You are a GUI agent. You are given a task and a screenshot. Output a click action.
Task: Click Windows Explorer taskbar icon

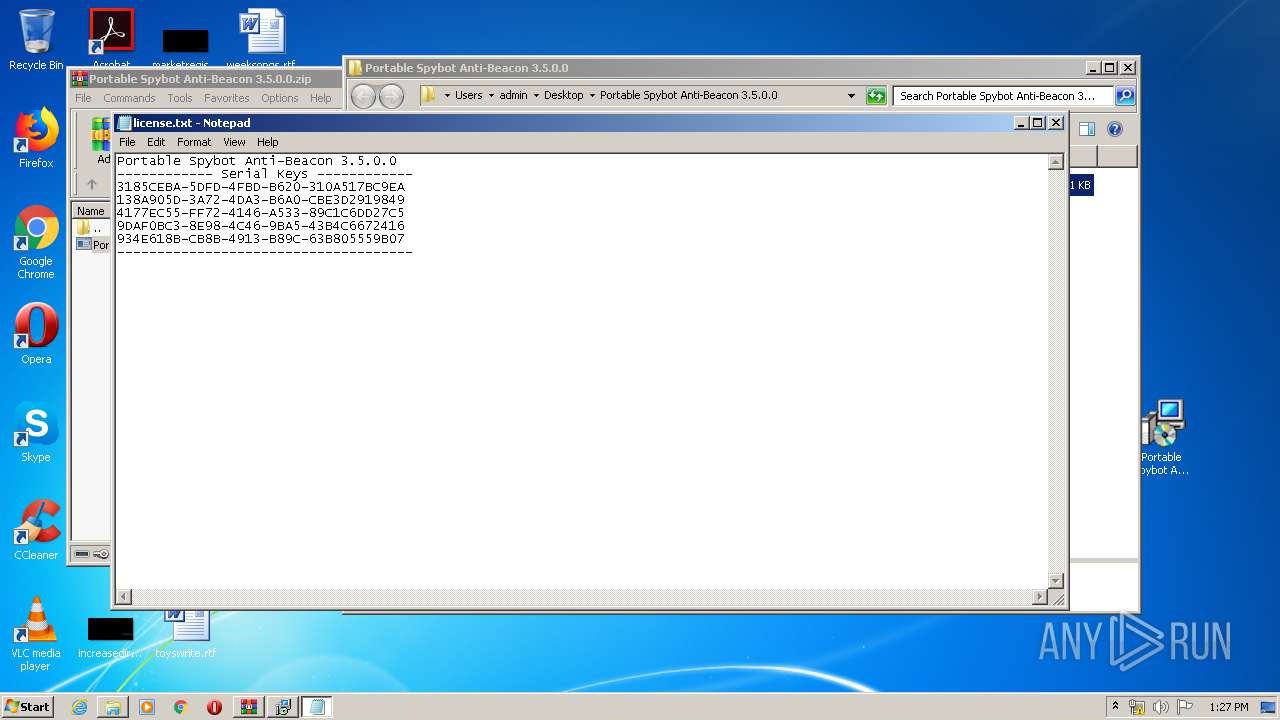113,707
